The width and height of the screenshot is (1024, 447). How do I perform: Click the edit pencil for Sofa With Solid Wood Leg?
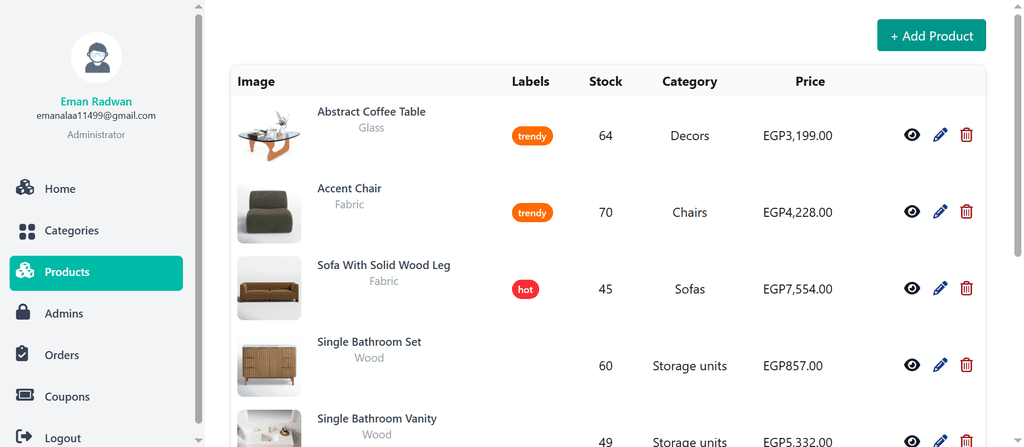pos(940,288)
